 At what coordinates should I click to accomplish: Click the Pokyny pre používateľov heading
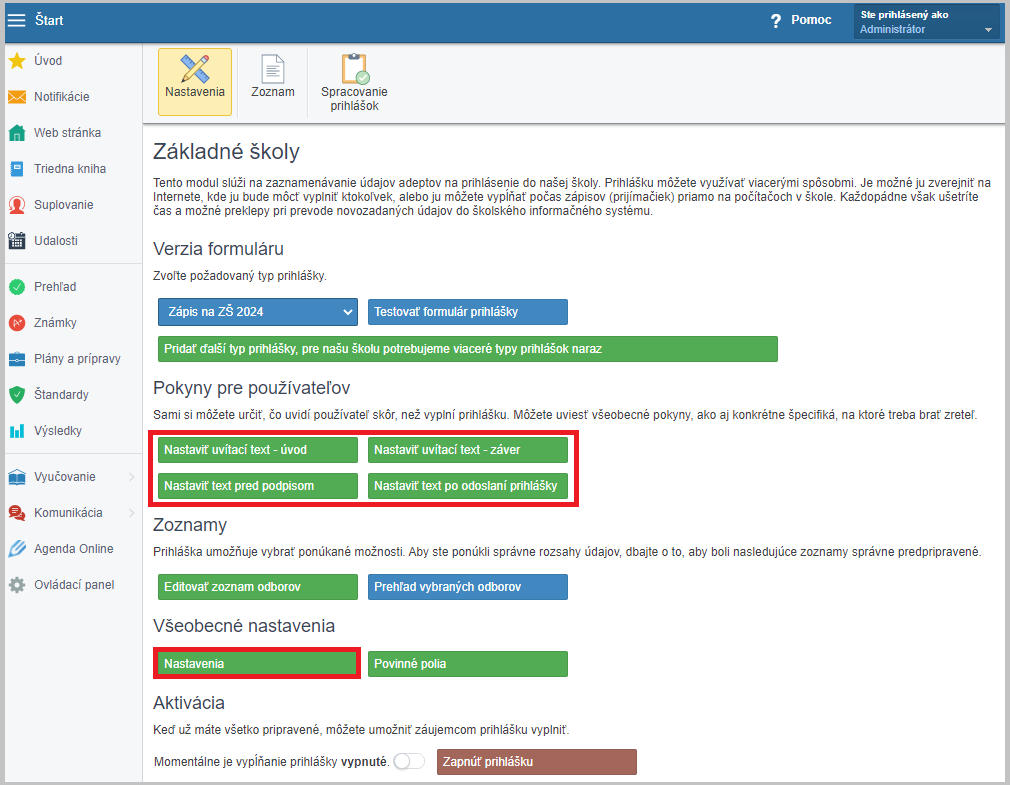click(251, 388)
